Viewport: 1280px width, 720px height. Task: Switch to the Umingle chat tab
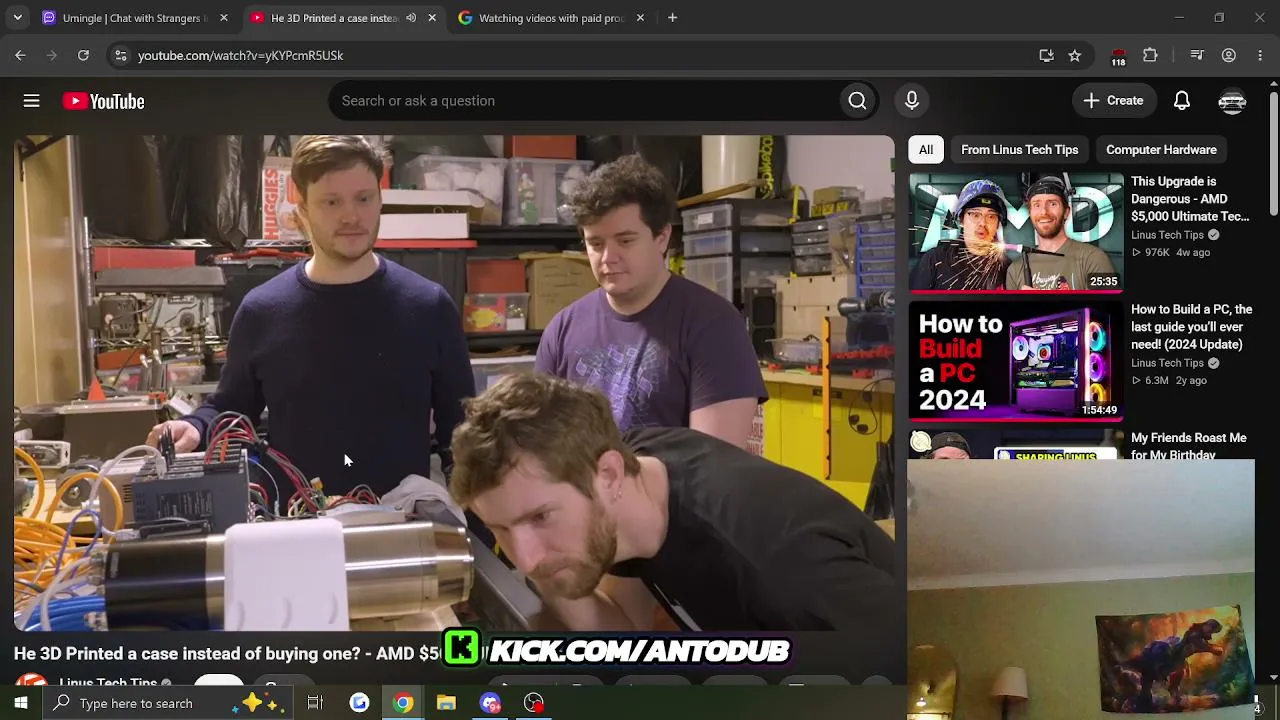(x=136, y=18)
